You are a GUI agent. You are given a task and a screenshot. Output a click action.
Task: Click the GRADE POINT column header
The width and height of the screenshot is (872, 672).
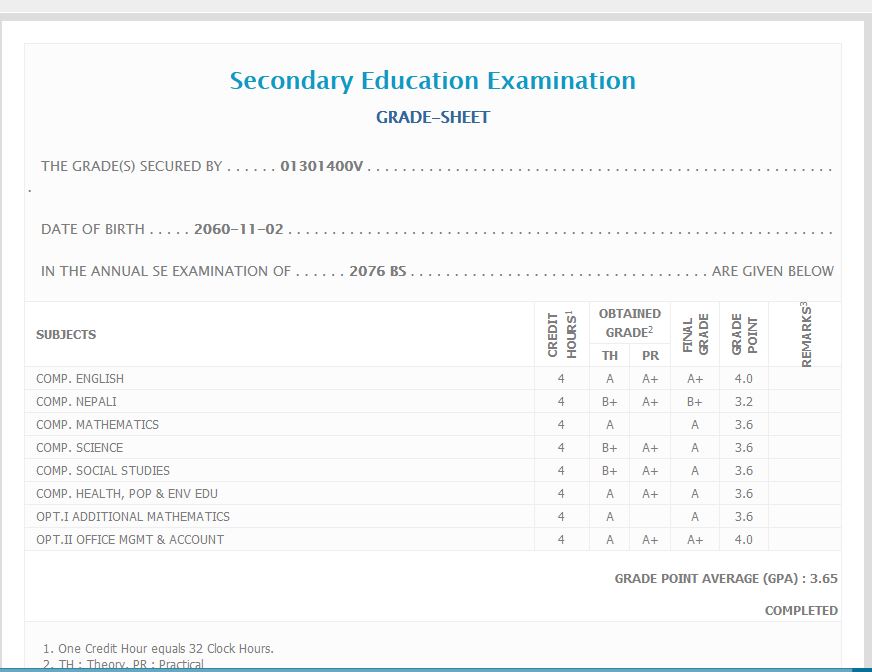[744, 334]
